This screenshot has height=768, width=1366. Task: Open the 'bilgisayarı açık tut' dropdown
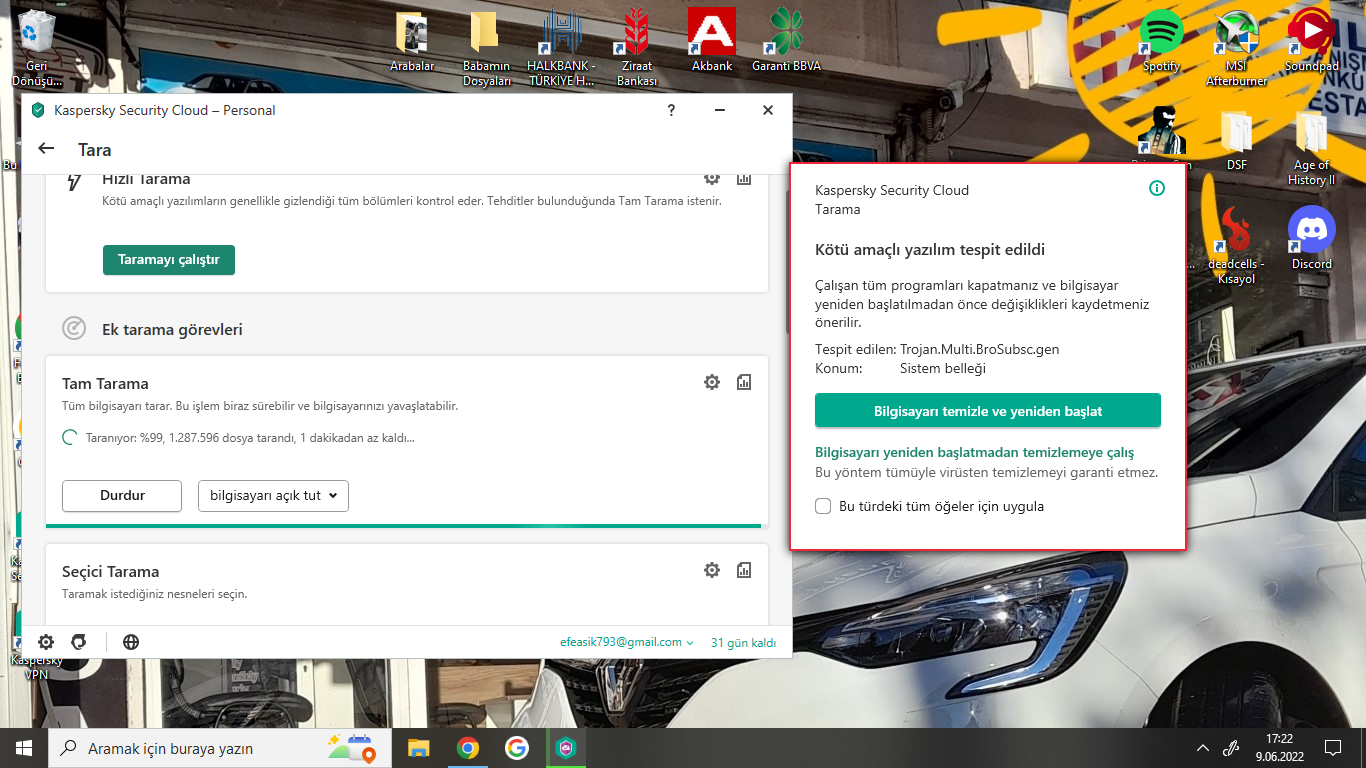(273, 496)
